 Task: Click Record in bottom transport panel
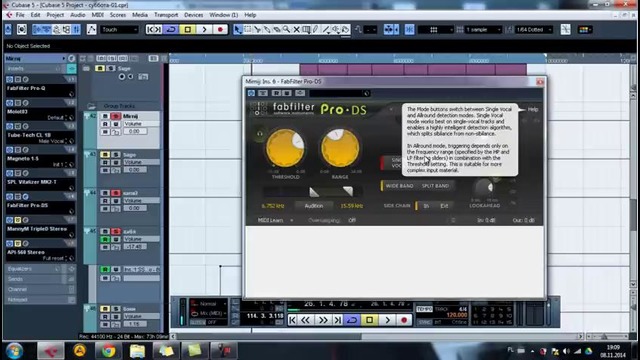[404, 320]
